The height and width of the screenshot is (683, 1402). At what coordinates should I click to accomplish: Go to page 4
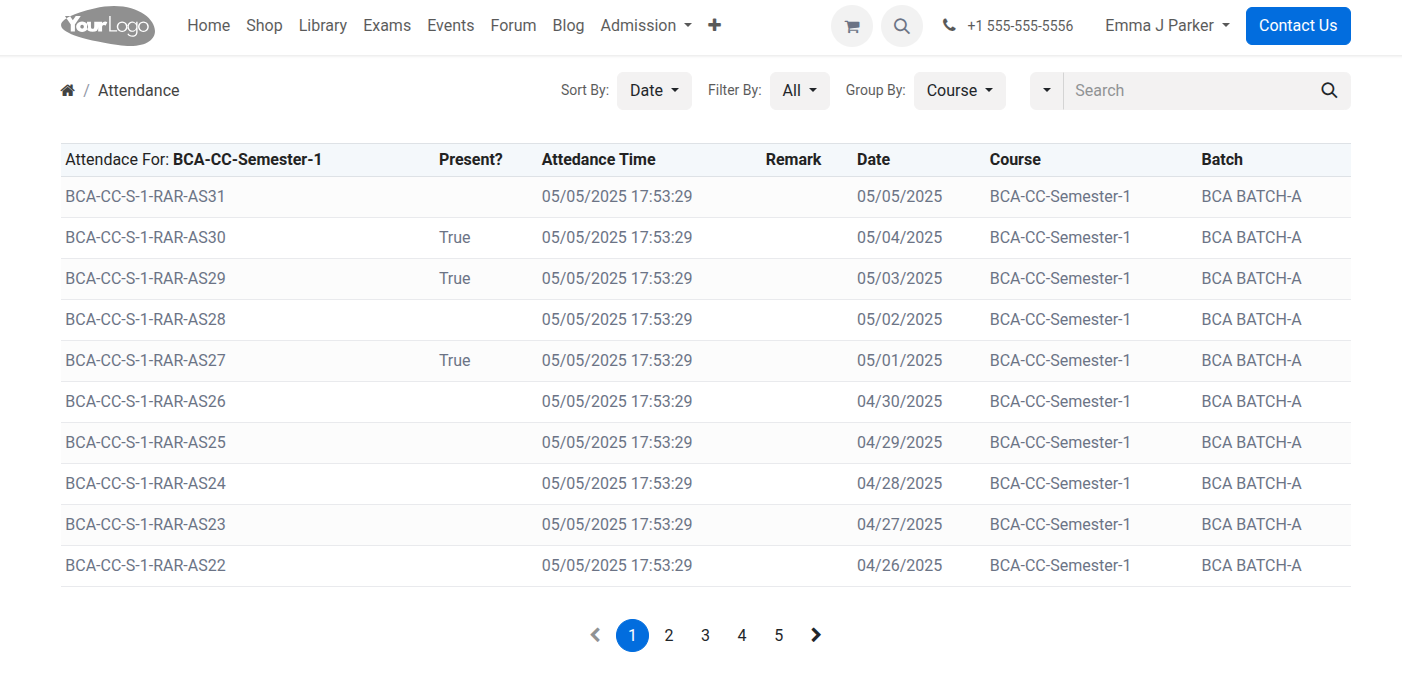click(742, 635)
